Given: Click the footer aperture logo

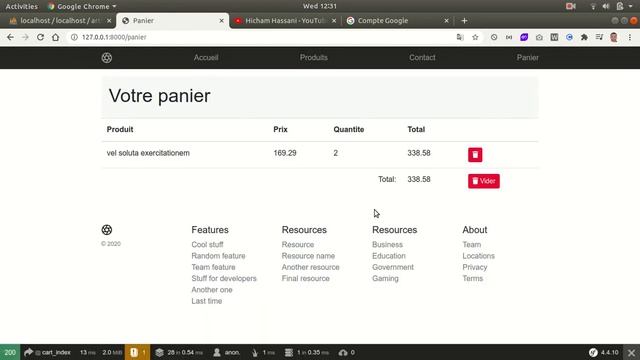Looking at the screenshot, I should coord(107,230).
